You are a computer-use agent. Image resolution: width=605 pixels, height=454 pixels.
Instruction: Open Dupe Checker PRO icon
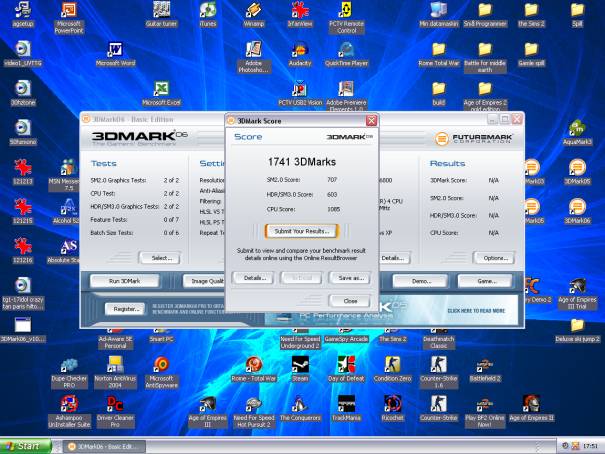pyautogui.click(x=69, y=372)
